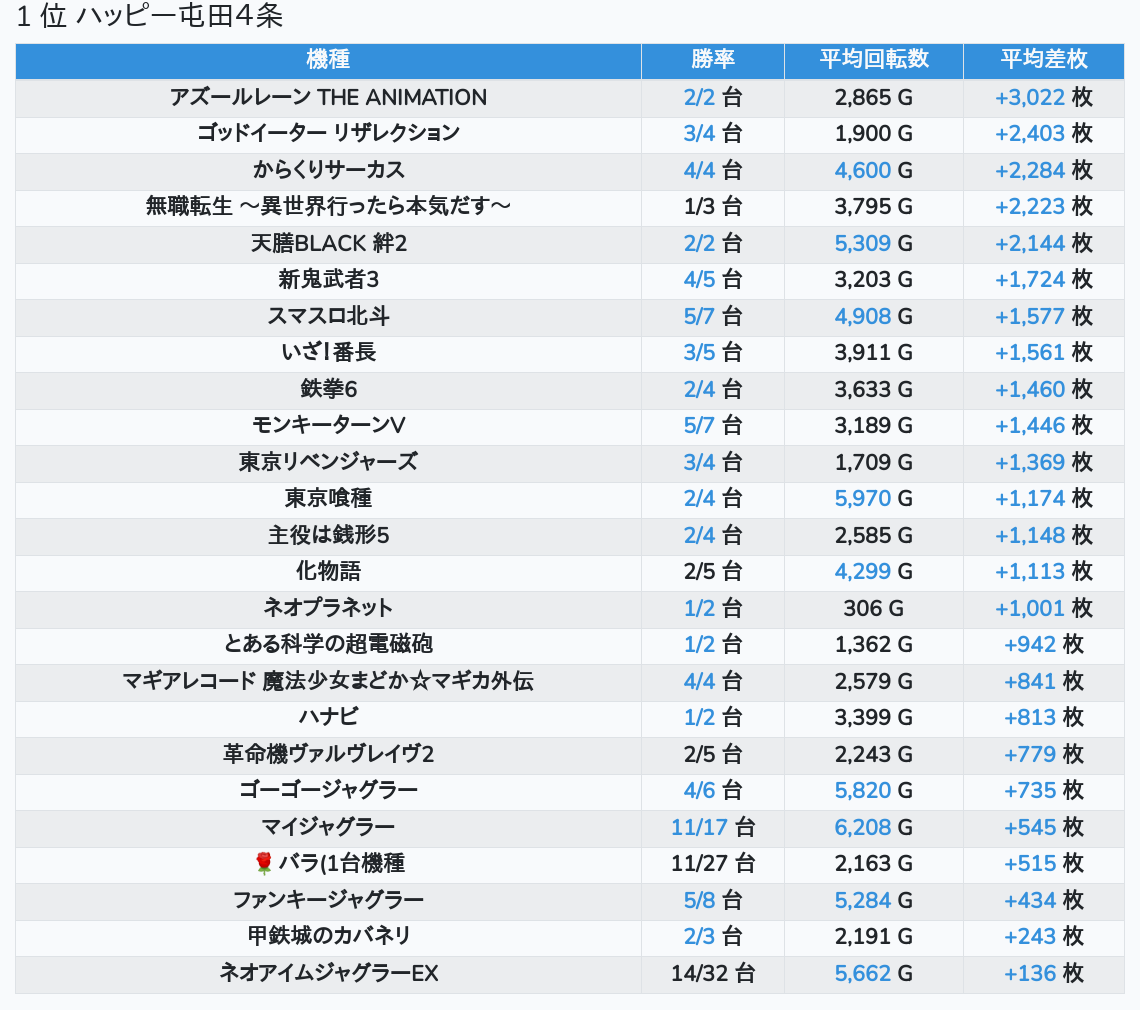Select マギアレコード 魔法少女まどか☆マギカ外伝 row

tap(328, 681)
